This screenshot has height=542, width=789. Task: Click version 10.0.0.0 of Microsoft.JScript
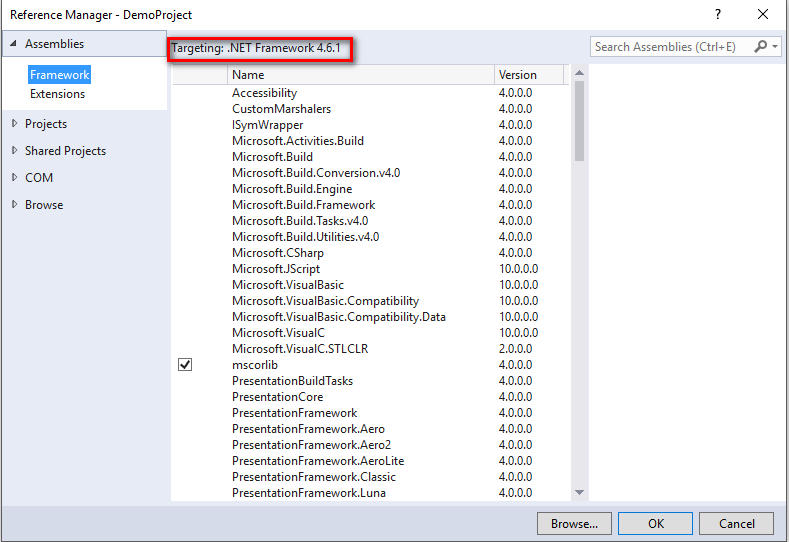518,269
